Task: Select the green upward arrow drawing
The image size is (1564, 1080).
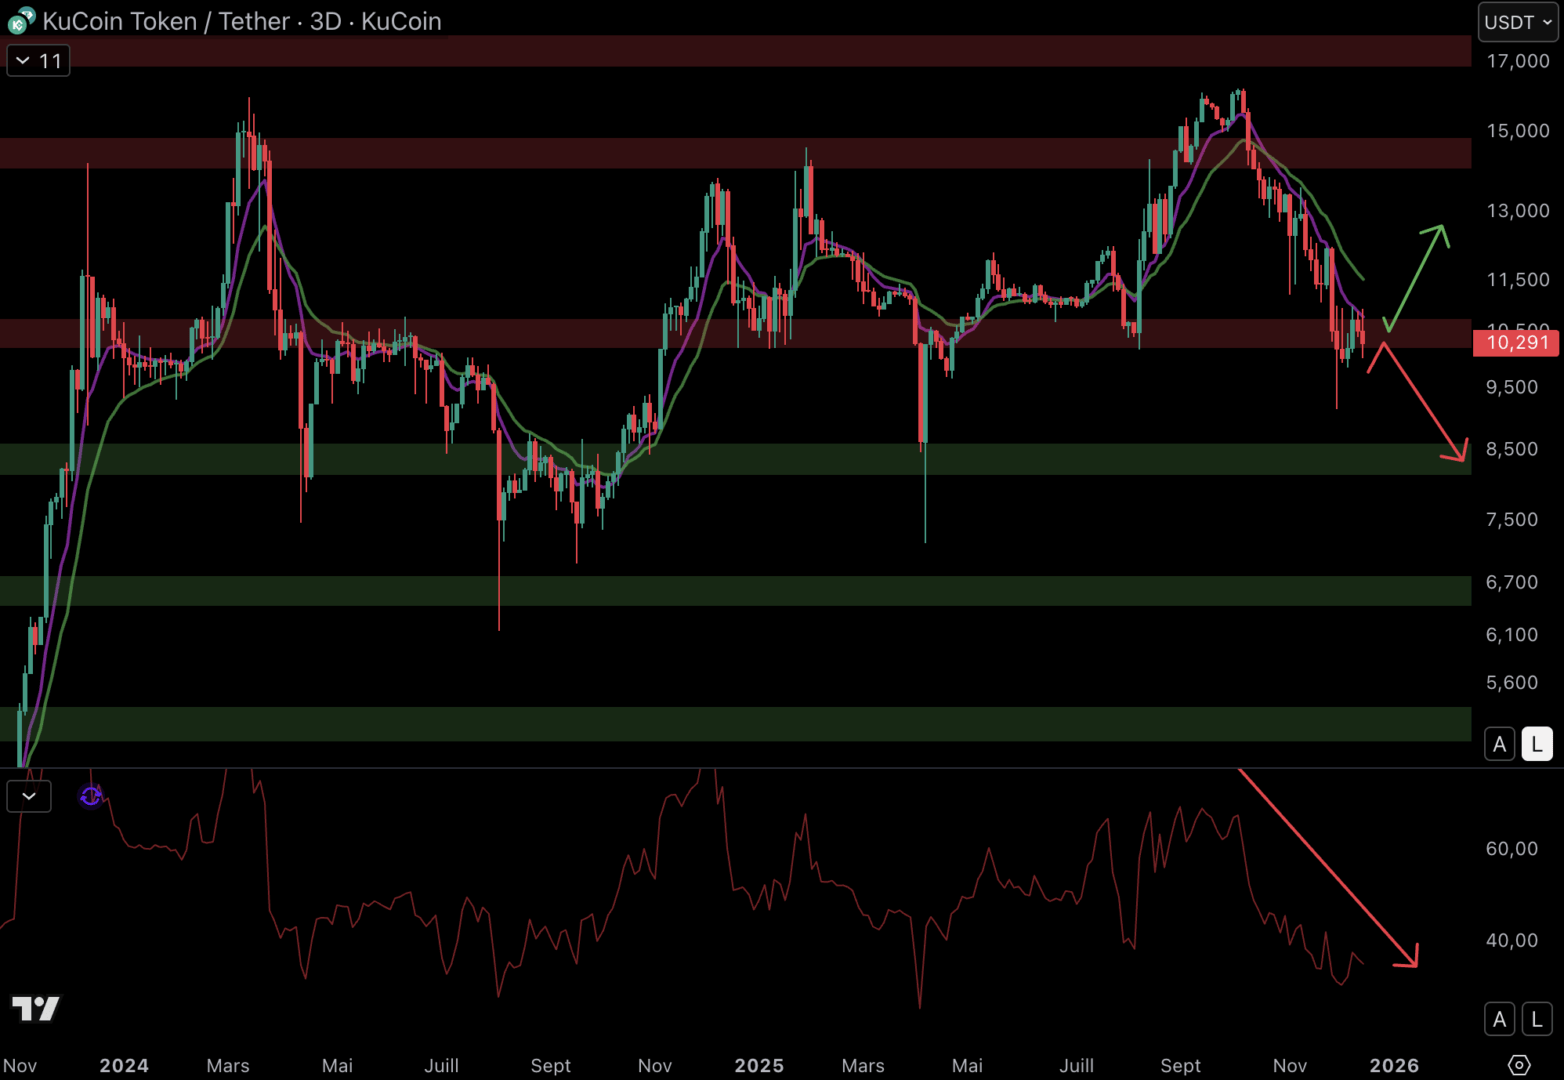Action: (1415, 277)
